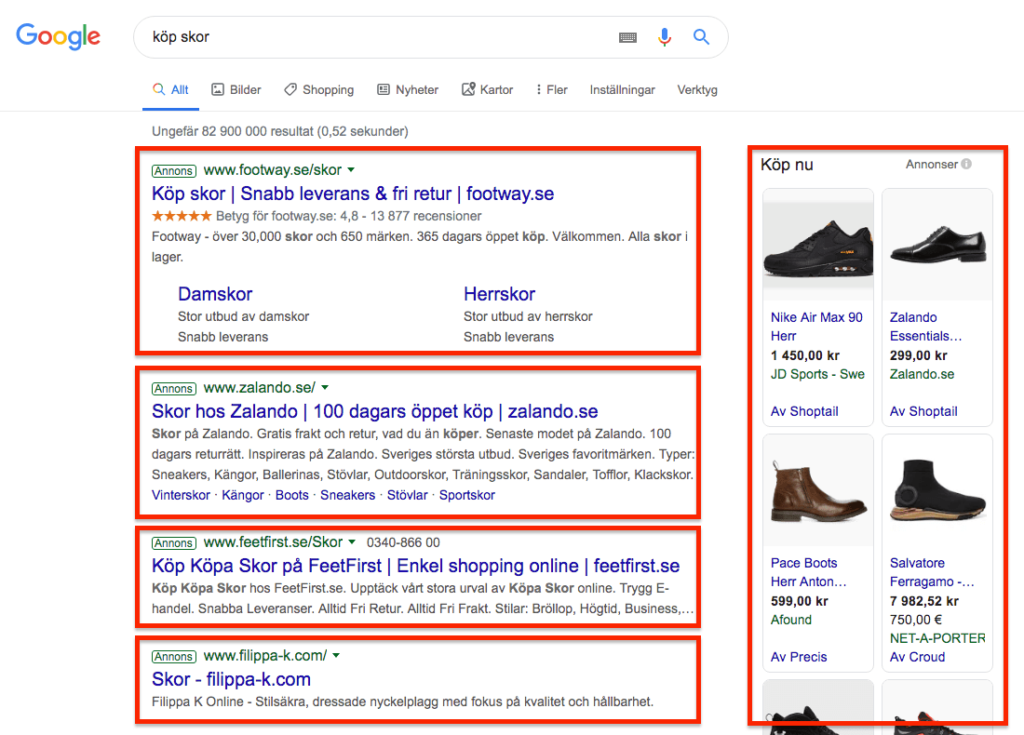Screen dimensions: 1024x735
Task: Click the 7 982,52 kr price
Action: [x=924, y=601]
